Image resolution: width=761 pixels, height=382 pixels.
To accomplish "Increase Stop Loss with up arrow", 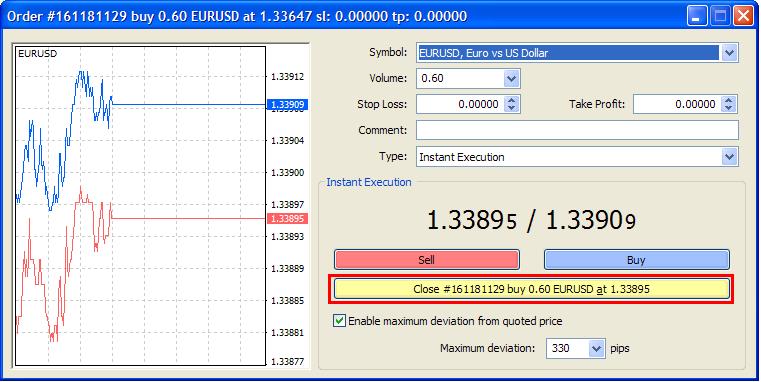I will click(512, 100).
